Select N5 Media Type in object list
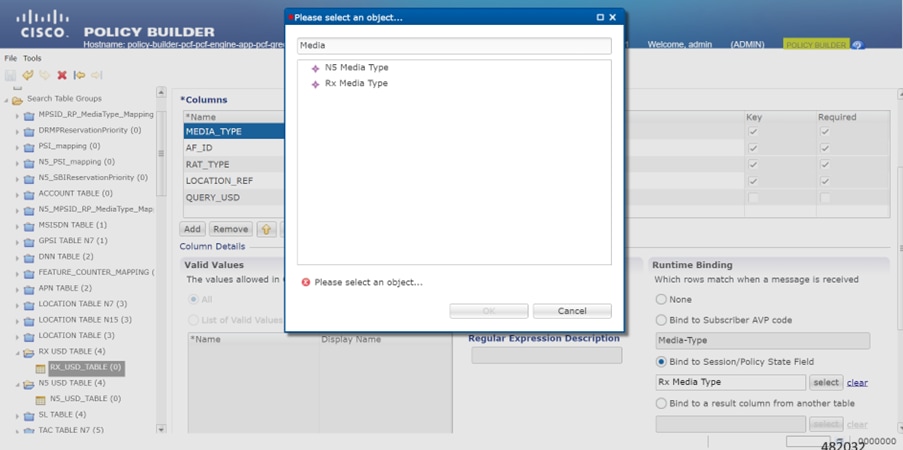Image resolution: width=903 pixels, height=450 pixels. click(x=356, y=67)
